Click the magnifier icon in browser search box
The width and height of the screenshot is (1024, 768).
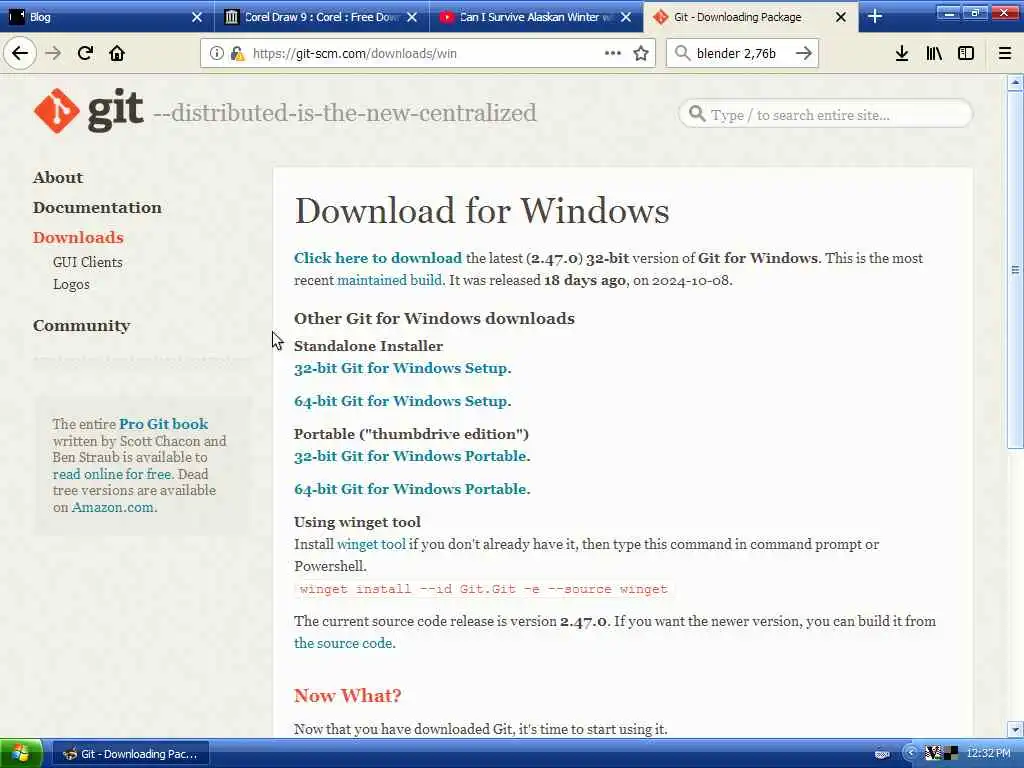point(682,53)
